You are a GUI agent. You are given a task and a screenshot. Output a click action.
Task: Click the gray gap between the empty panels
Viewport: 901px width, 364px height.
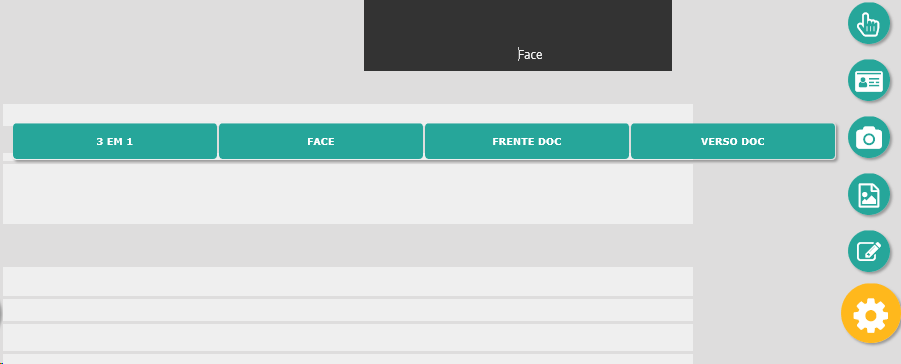[348, 245]
